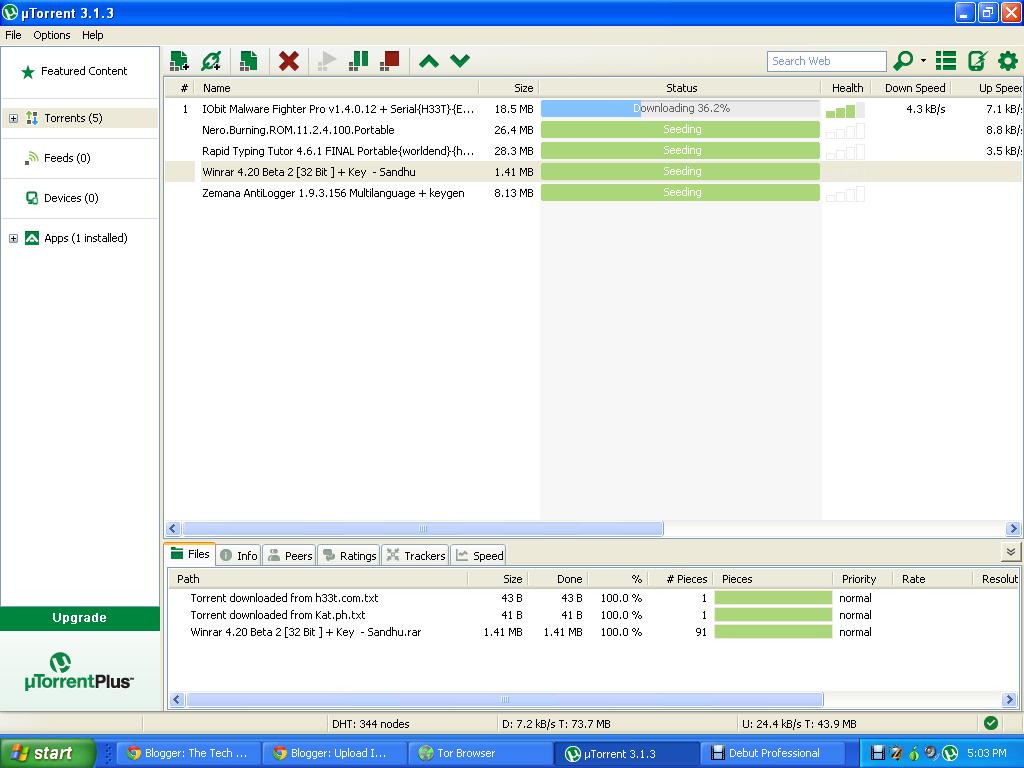Open the Windows start button
The image size is (1024, 768).
[x=47, y=753]
